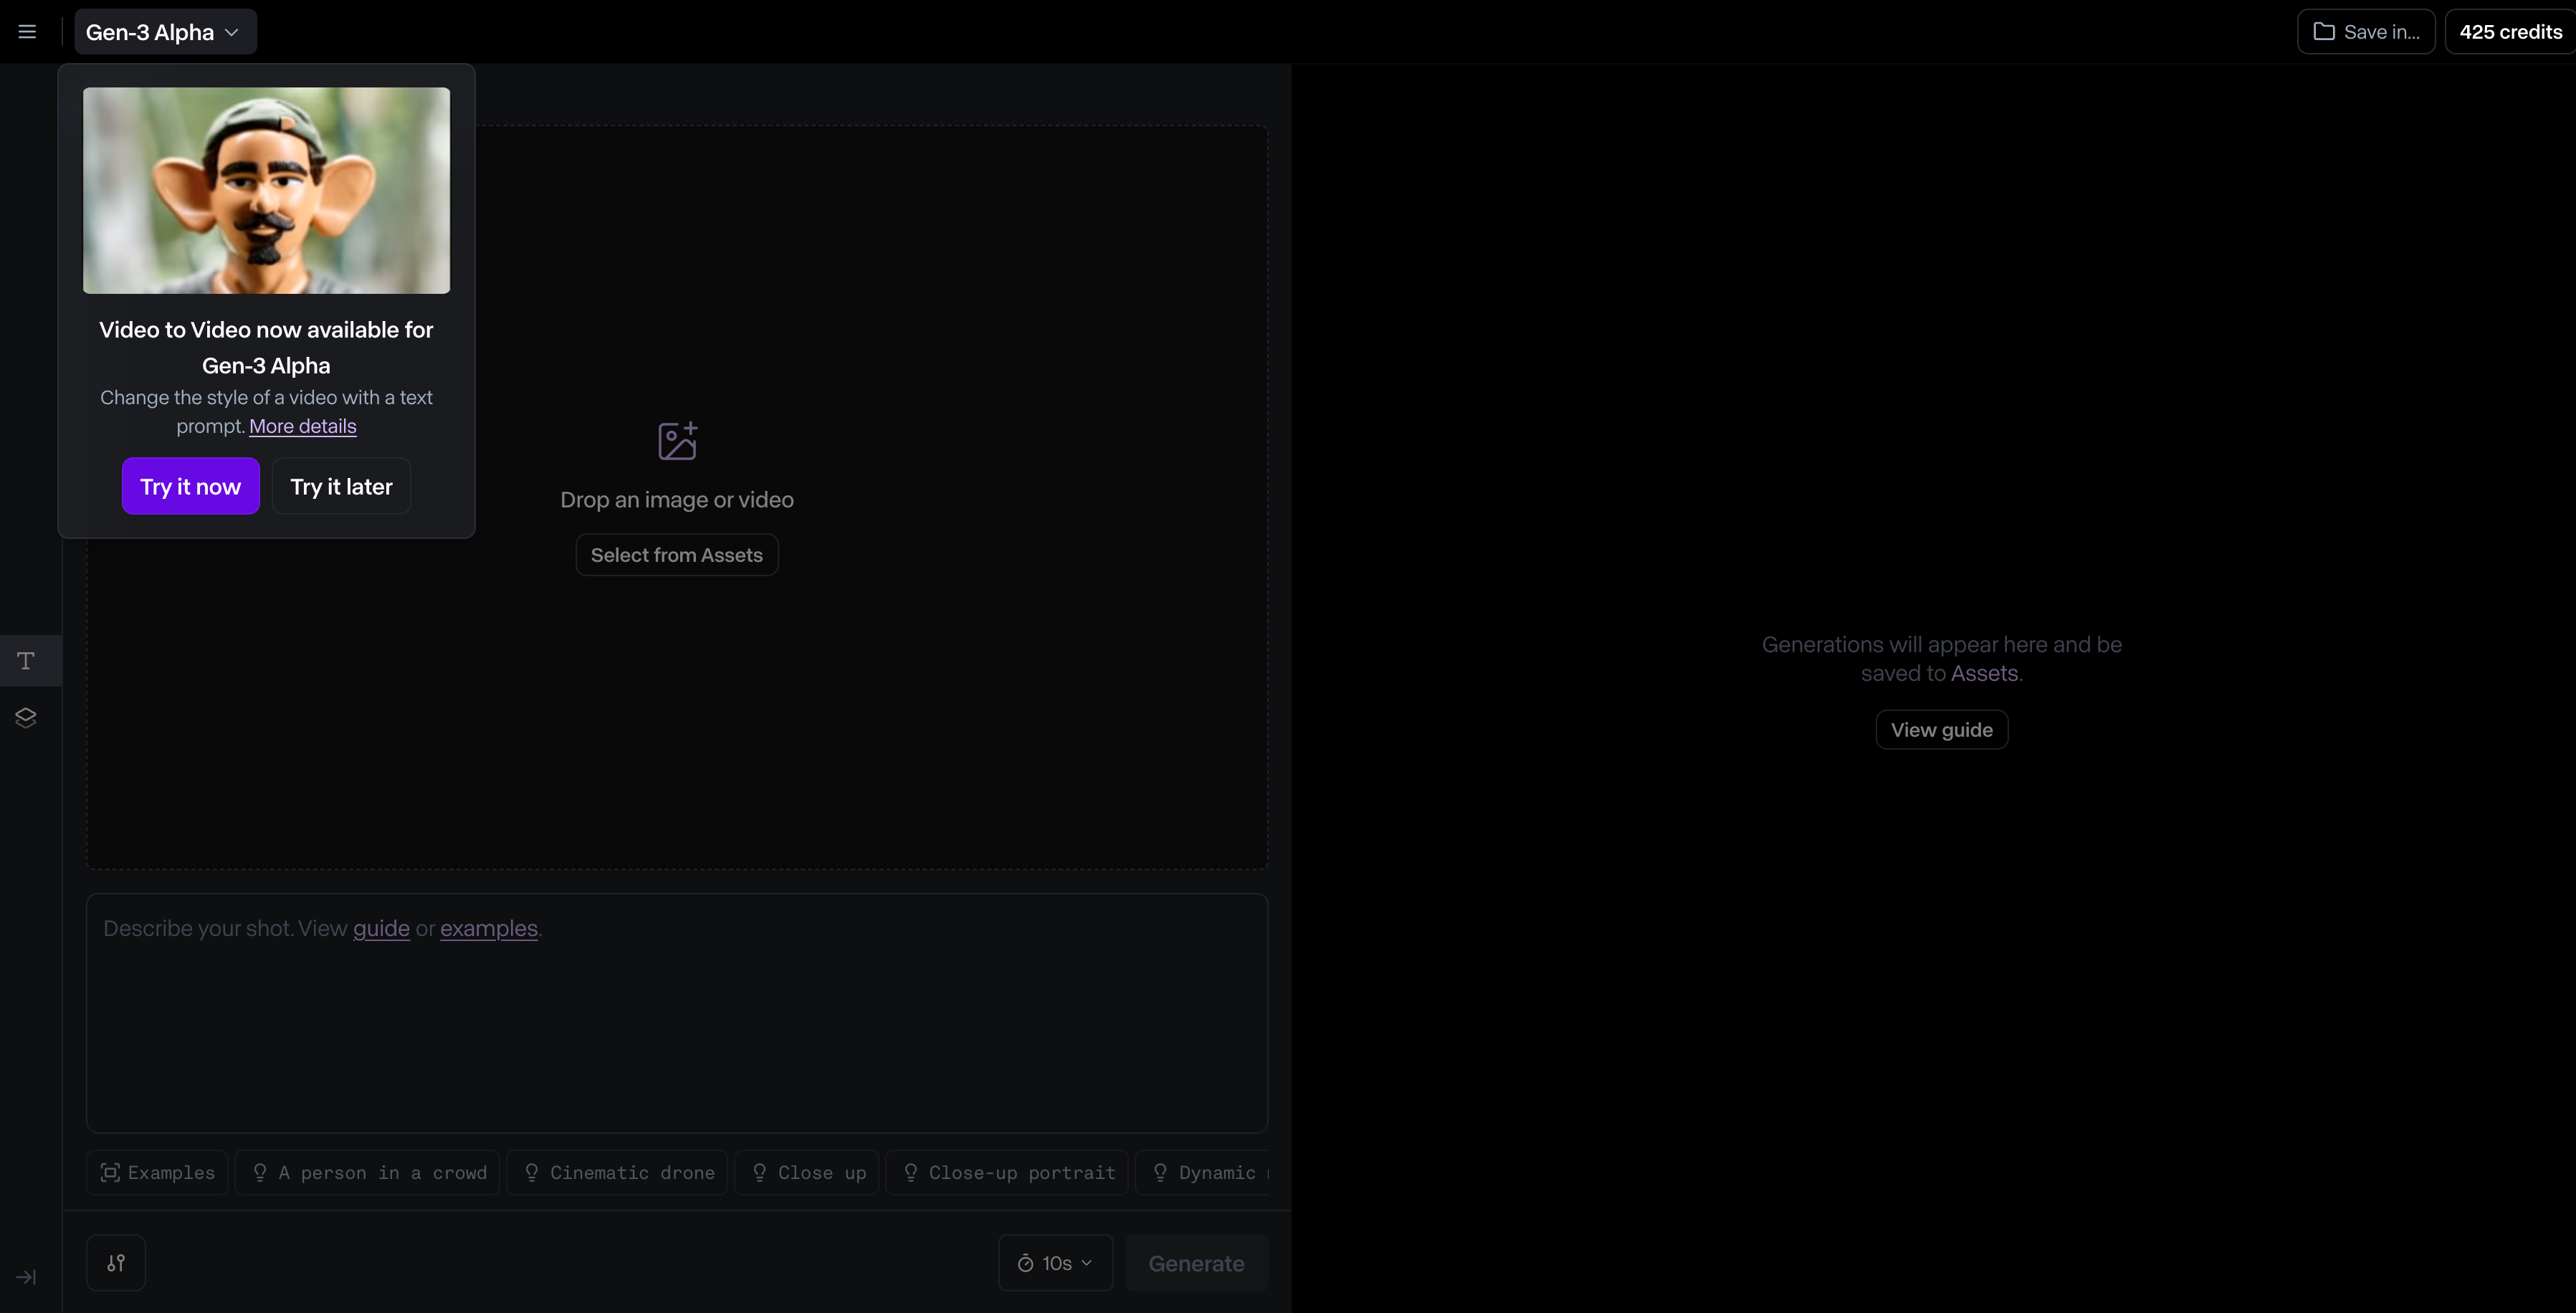Image resolution: width=2576 pixels, height=1313 pixels.
Task: Click the generation settings sliders icon
Action: coord(115,1263)
